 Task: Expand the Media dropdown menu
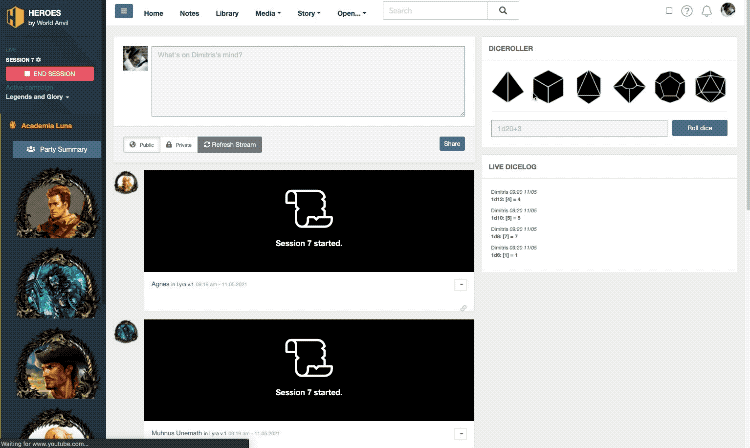267,14
